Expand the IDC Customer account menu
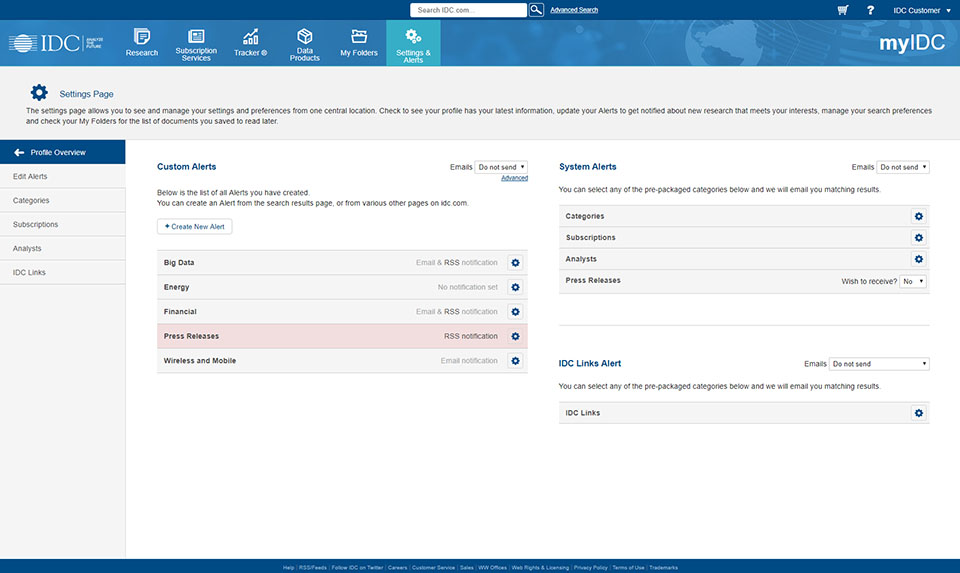The height and width of the screenshot is (573, 960). [x=921, y=10]
